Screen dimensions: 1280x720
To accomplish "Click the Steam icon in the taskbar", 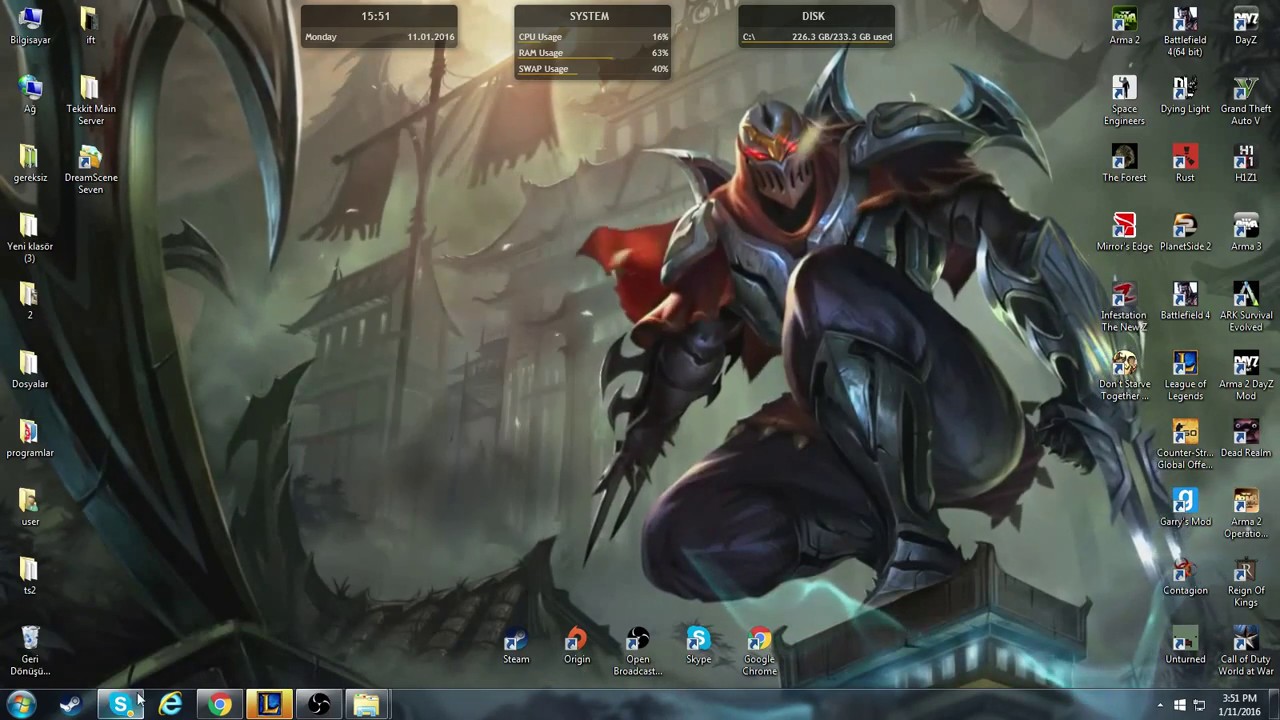I will coord(70,705).
